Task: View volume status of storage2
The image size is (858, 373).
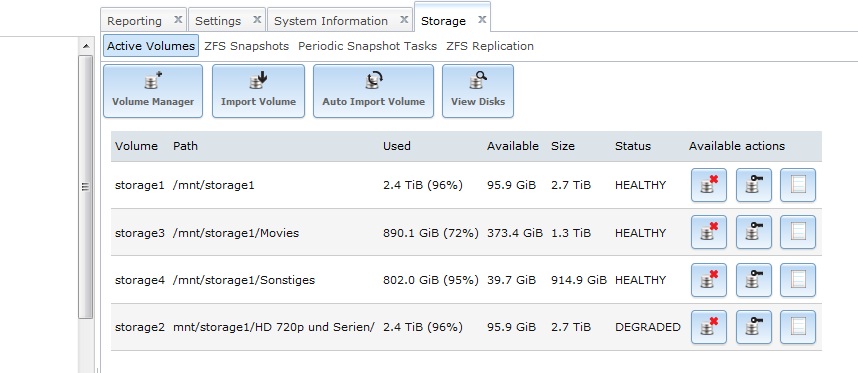Action: click(798, 327)
